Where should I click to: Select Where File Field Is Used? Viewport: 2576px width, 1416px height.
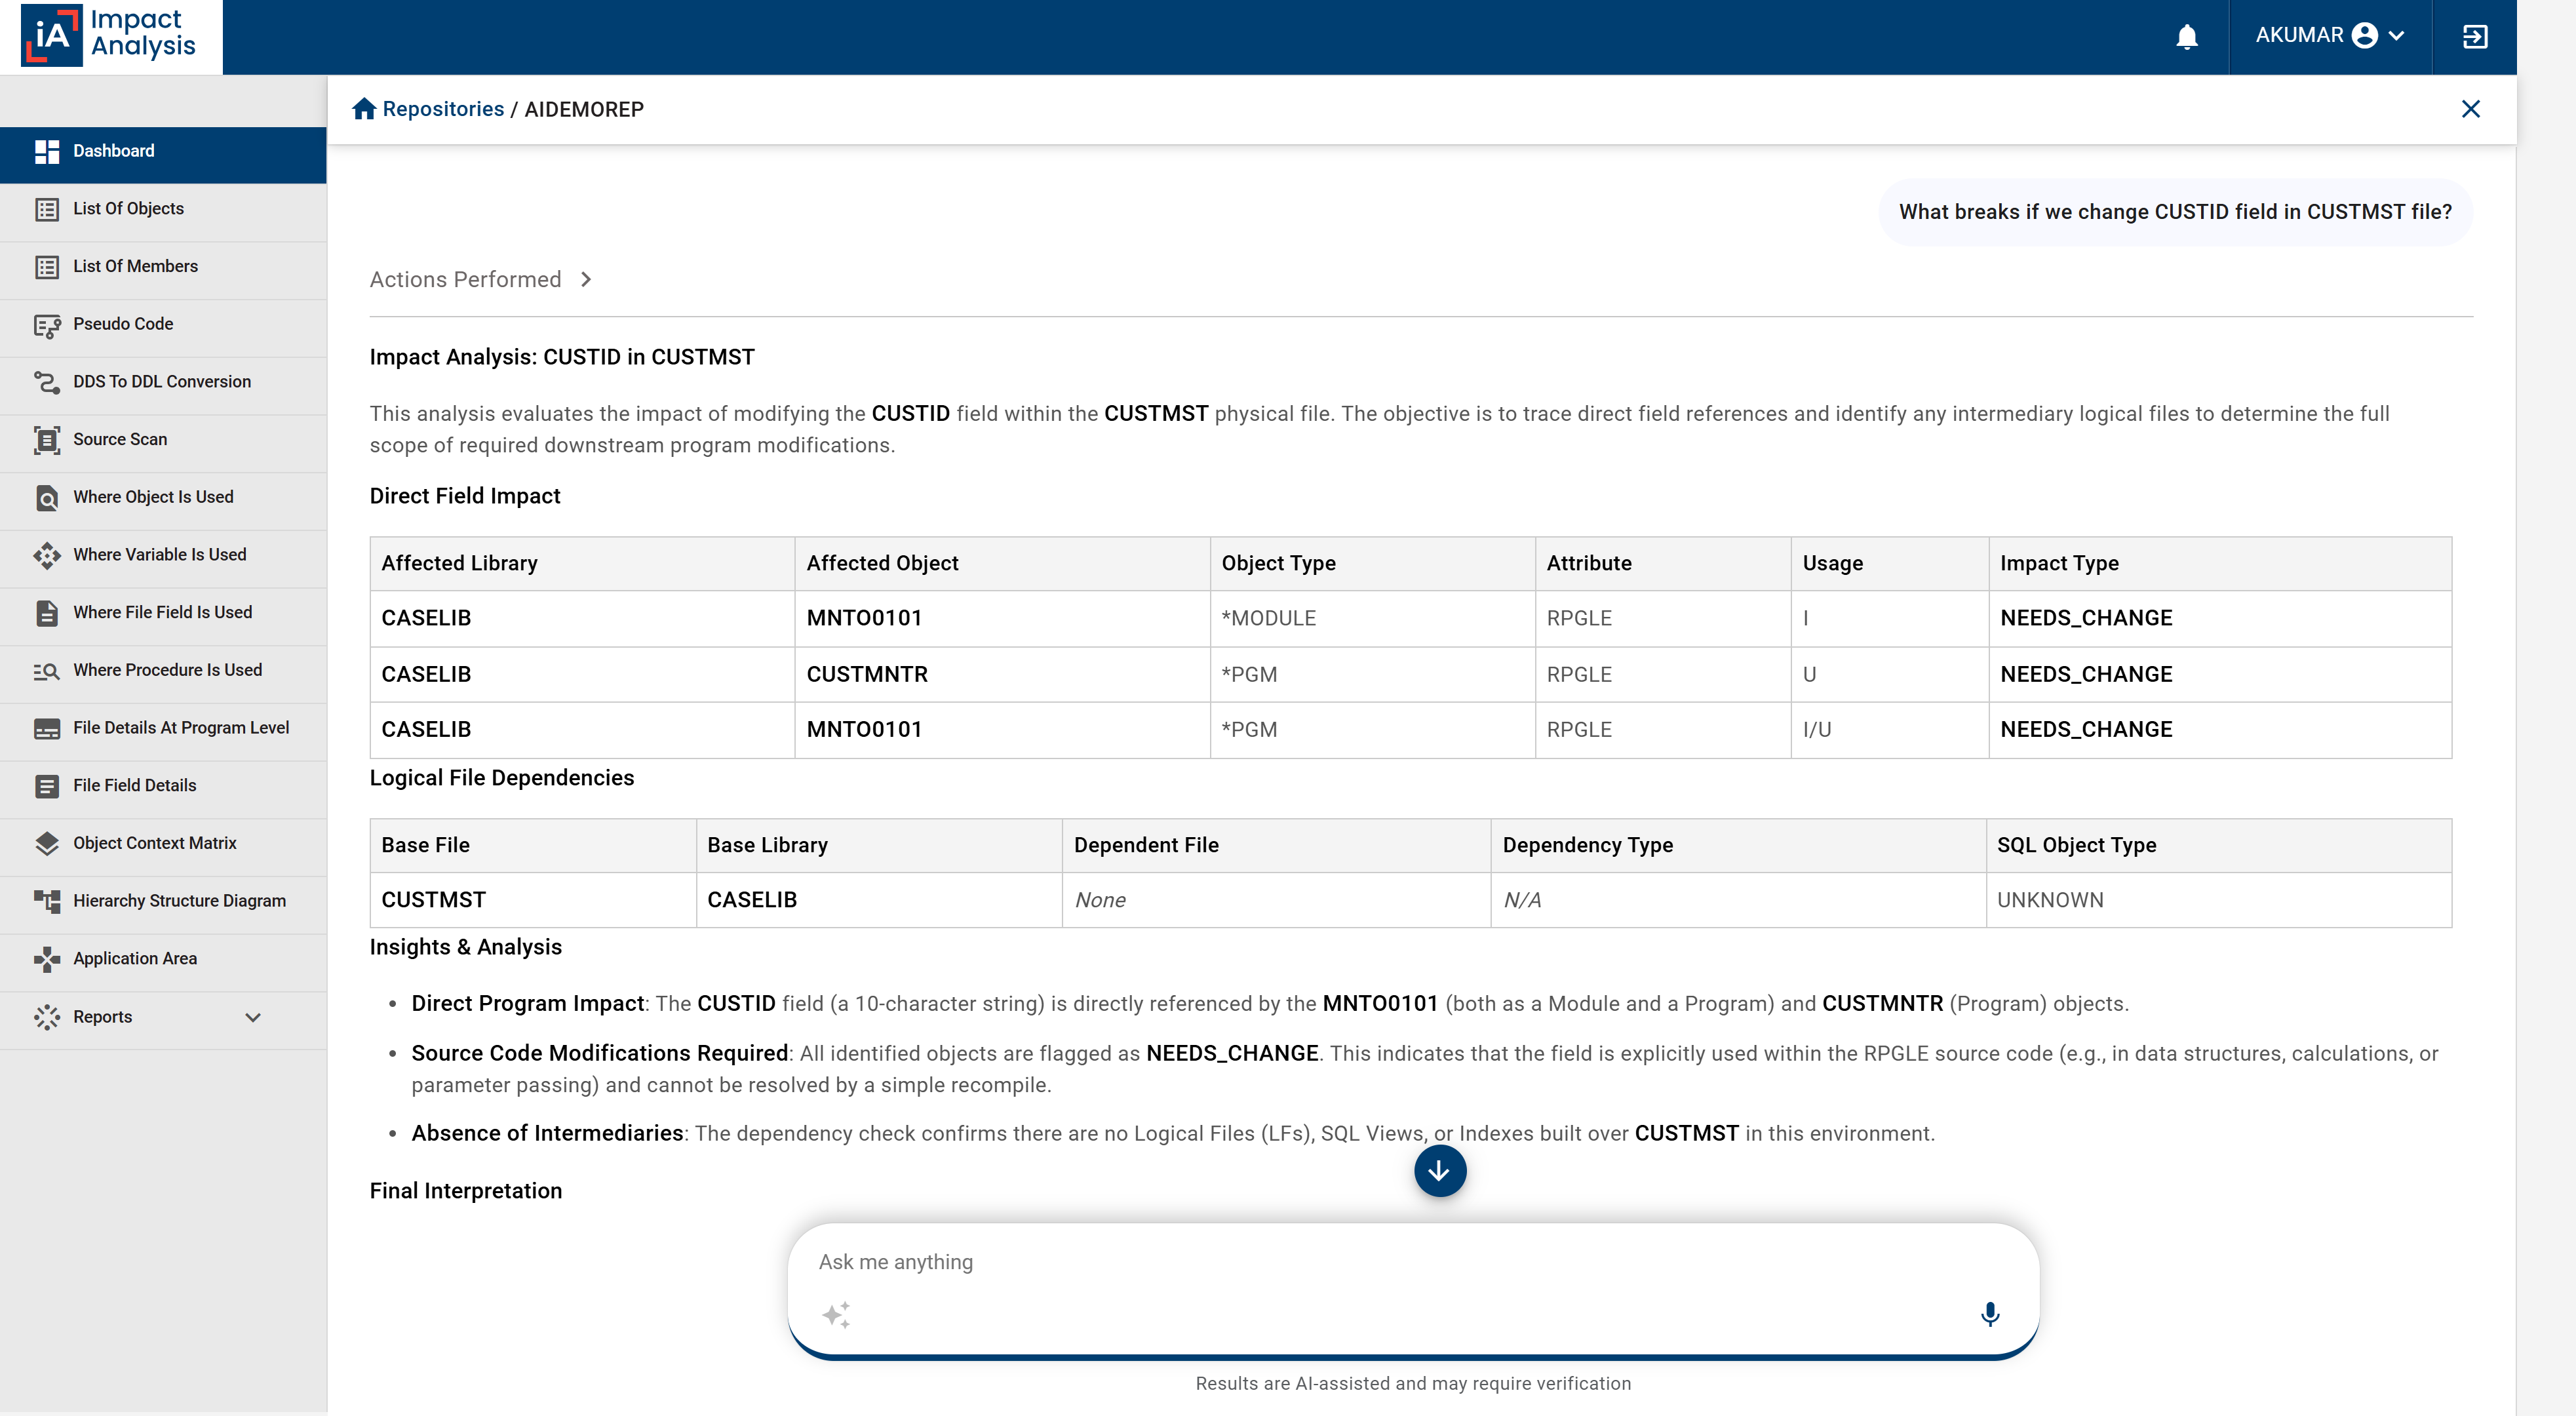163,612
